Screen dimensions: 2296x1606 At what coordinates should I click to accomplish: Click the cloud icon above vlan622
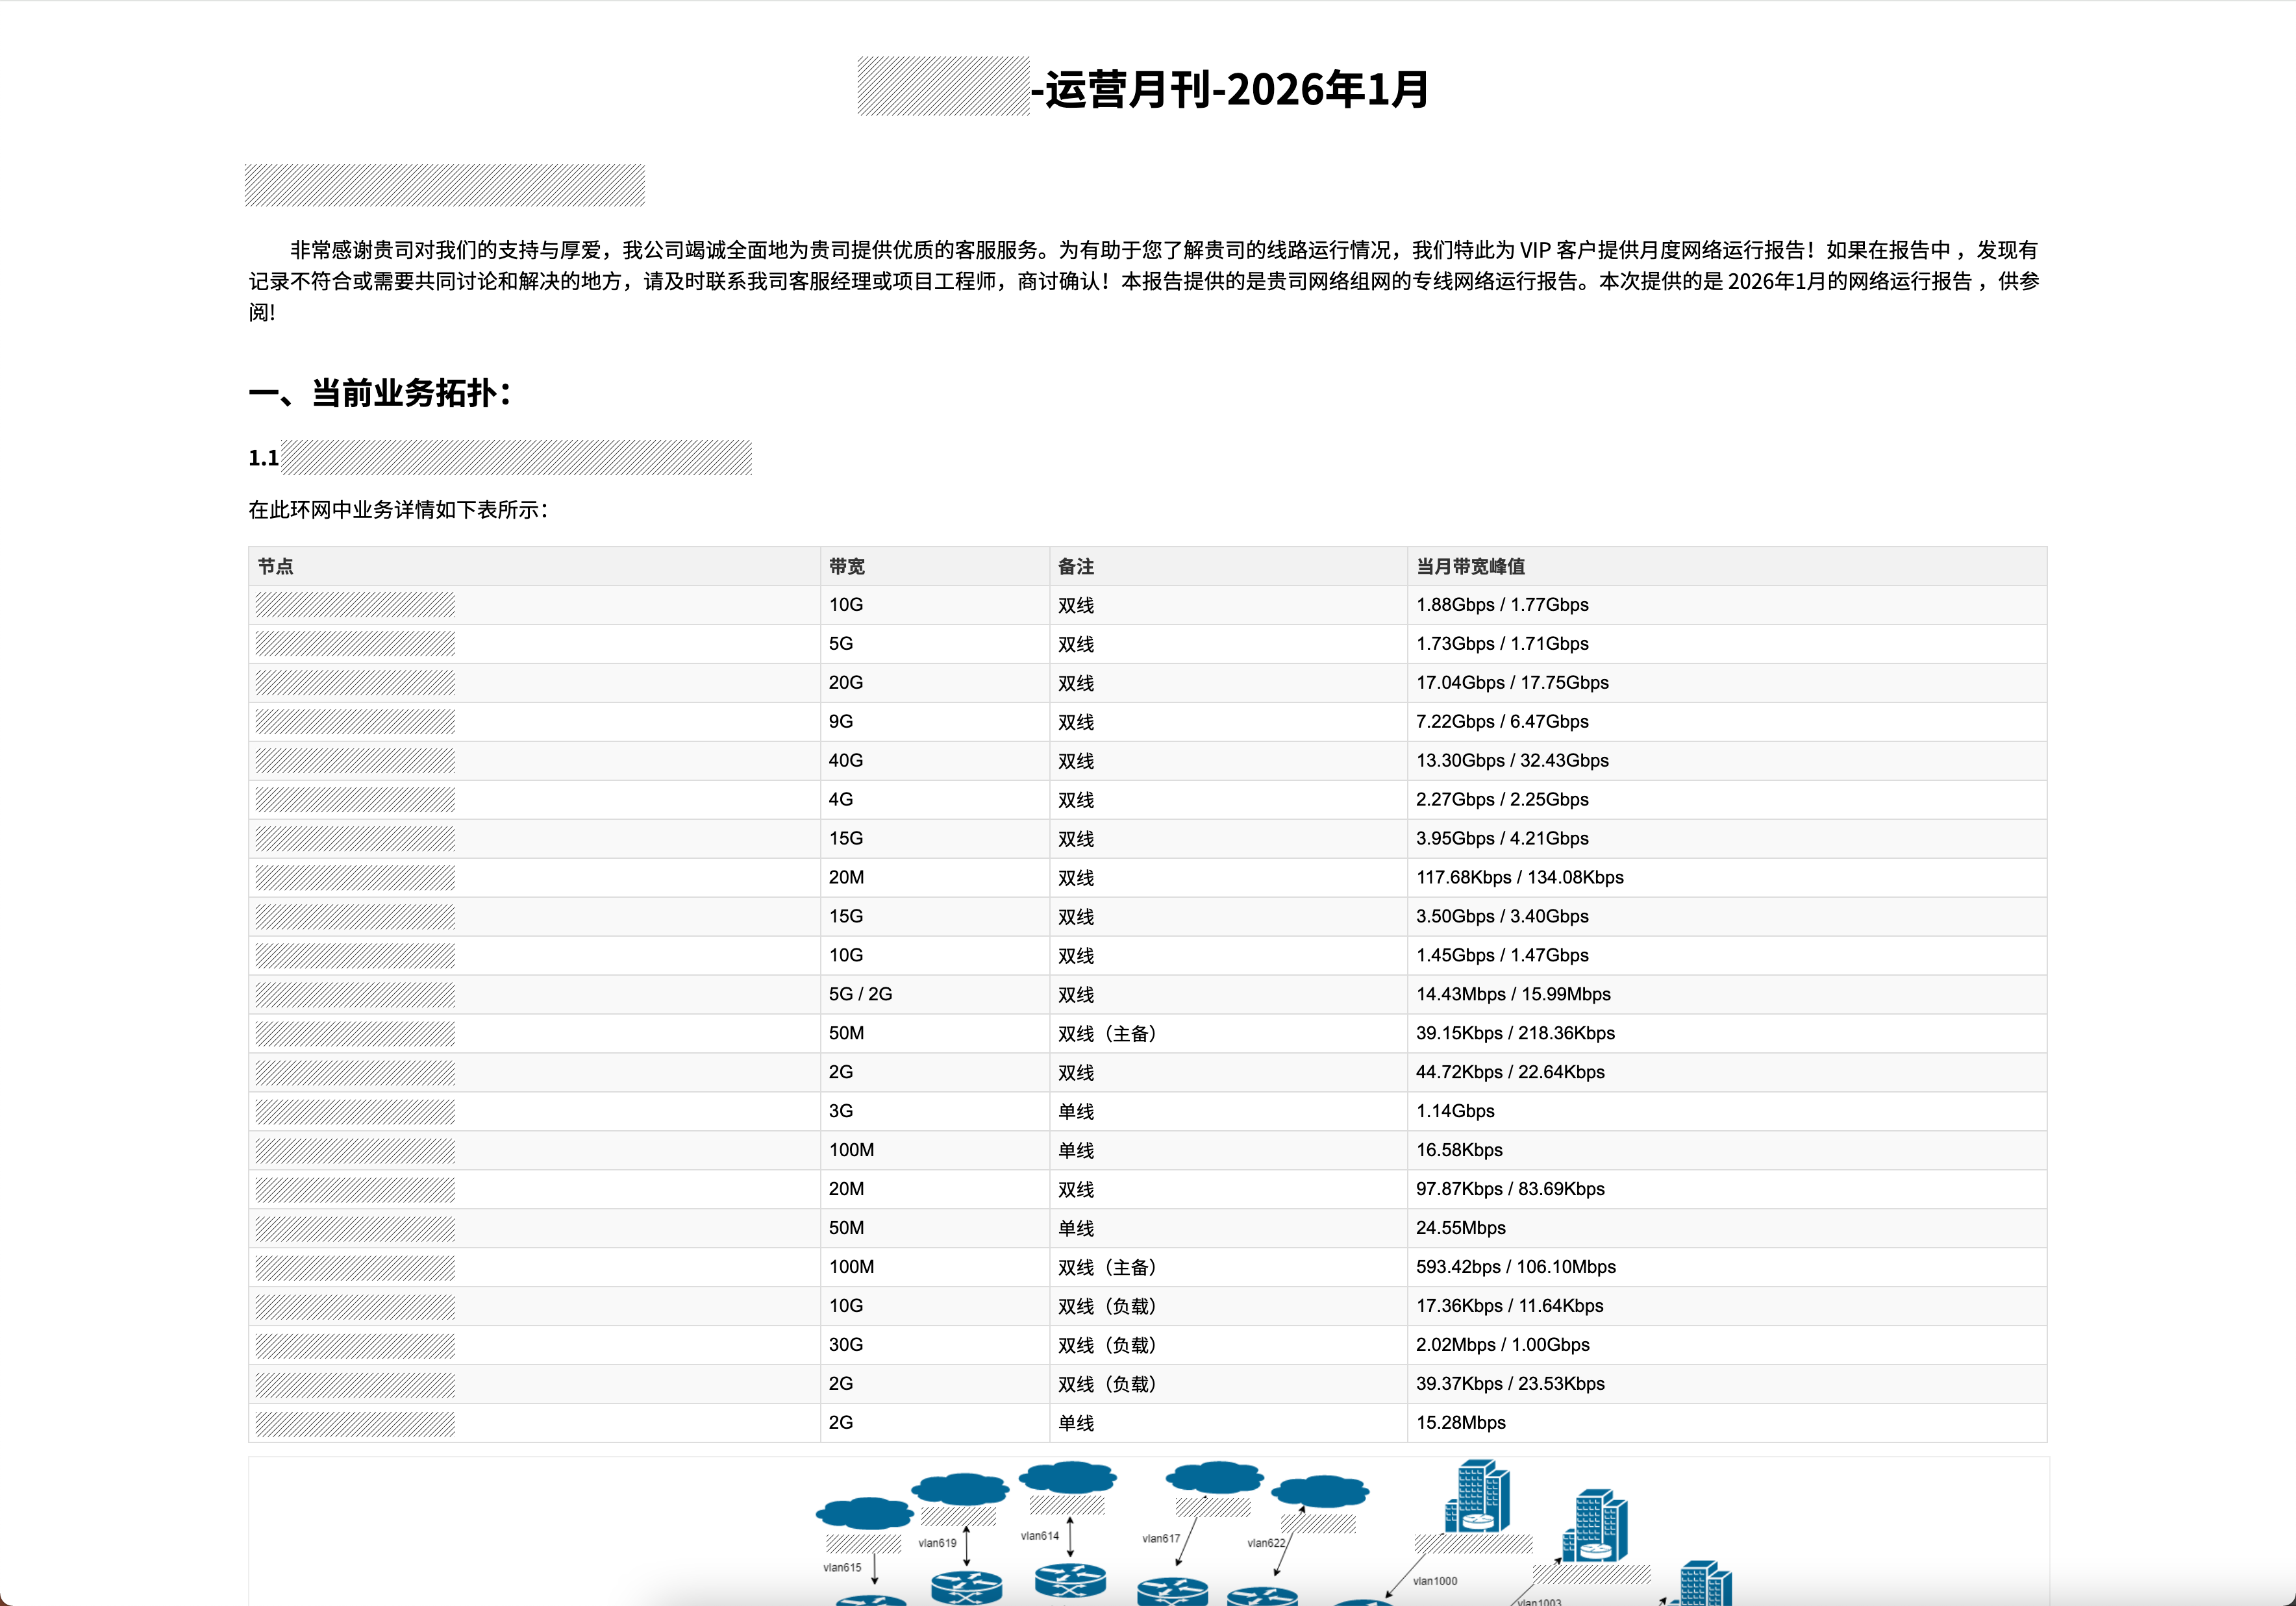click(1320, 1492)
